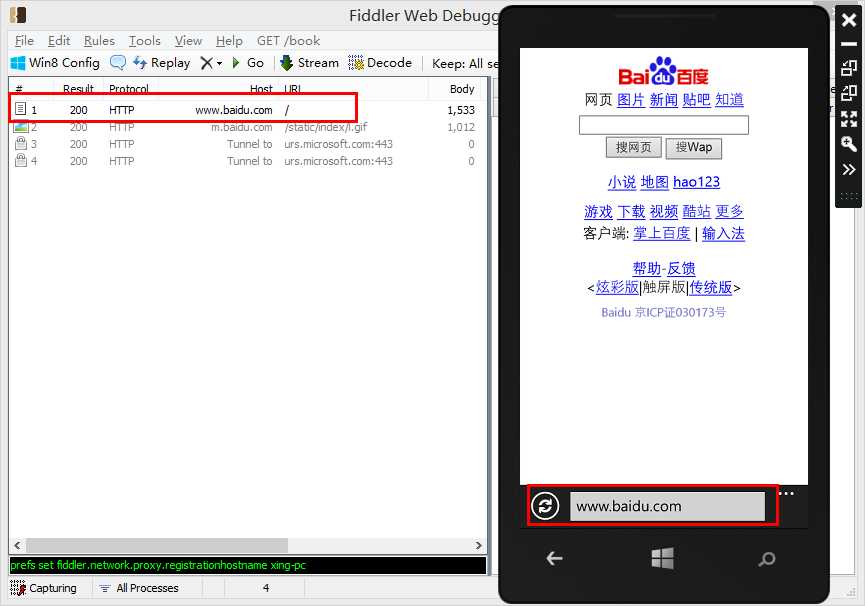Toggle the Stream mode button

pos(309,63)
